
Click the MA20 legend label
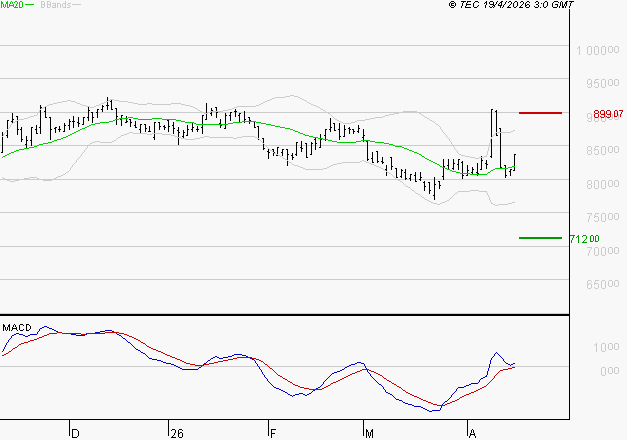pos(10,5)
